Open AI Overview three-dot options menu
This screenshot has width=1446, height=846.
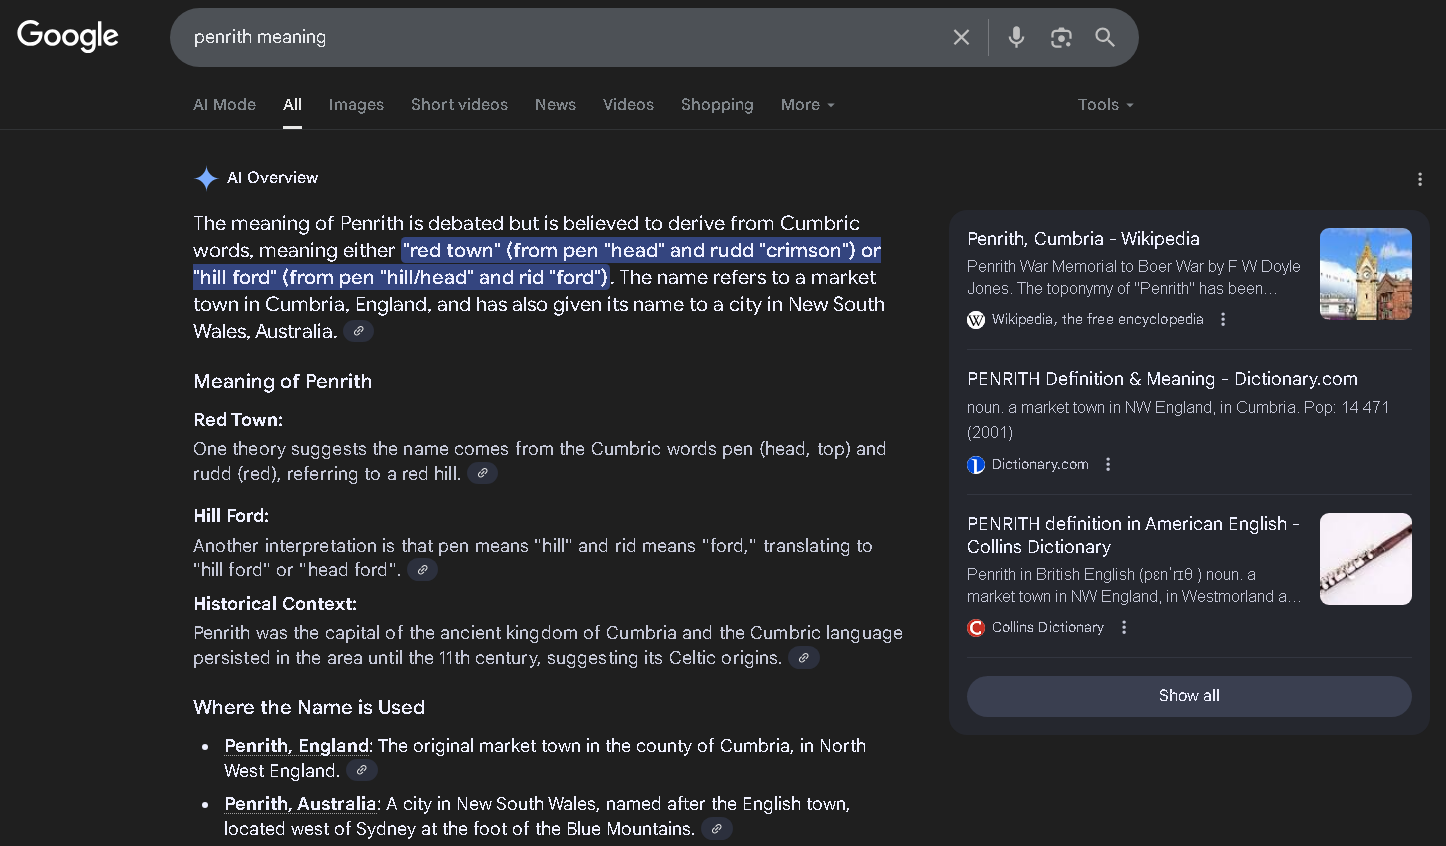pyautogui.click(x=1419, y=179)
